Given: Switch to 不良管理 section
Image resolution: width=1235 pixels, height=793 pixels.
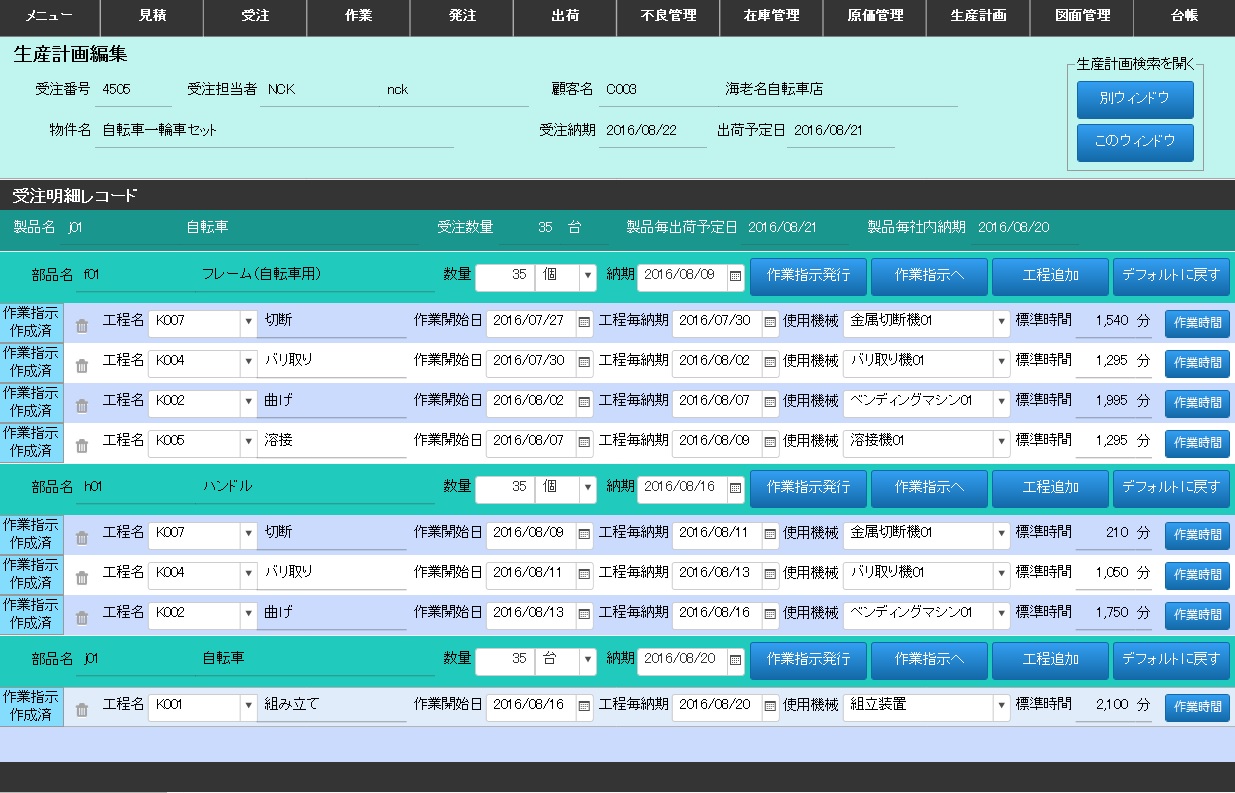Looking at the screenshot, I should 668,17.
